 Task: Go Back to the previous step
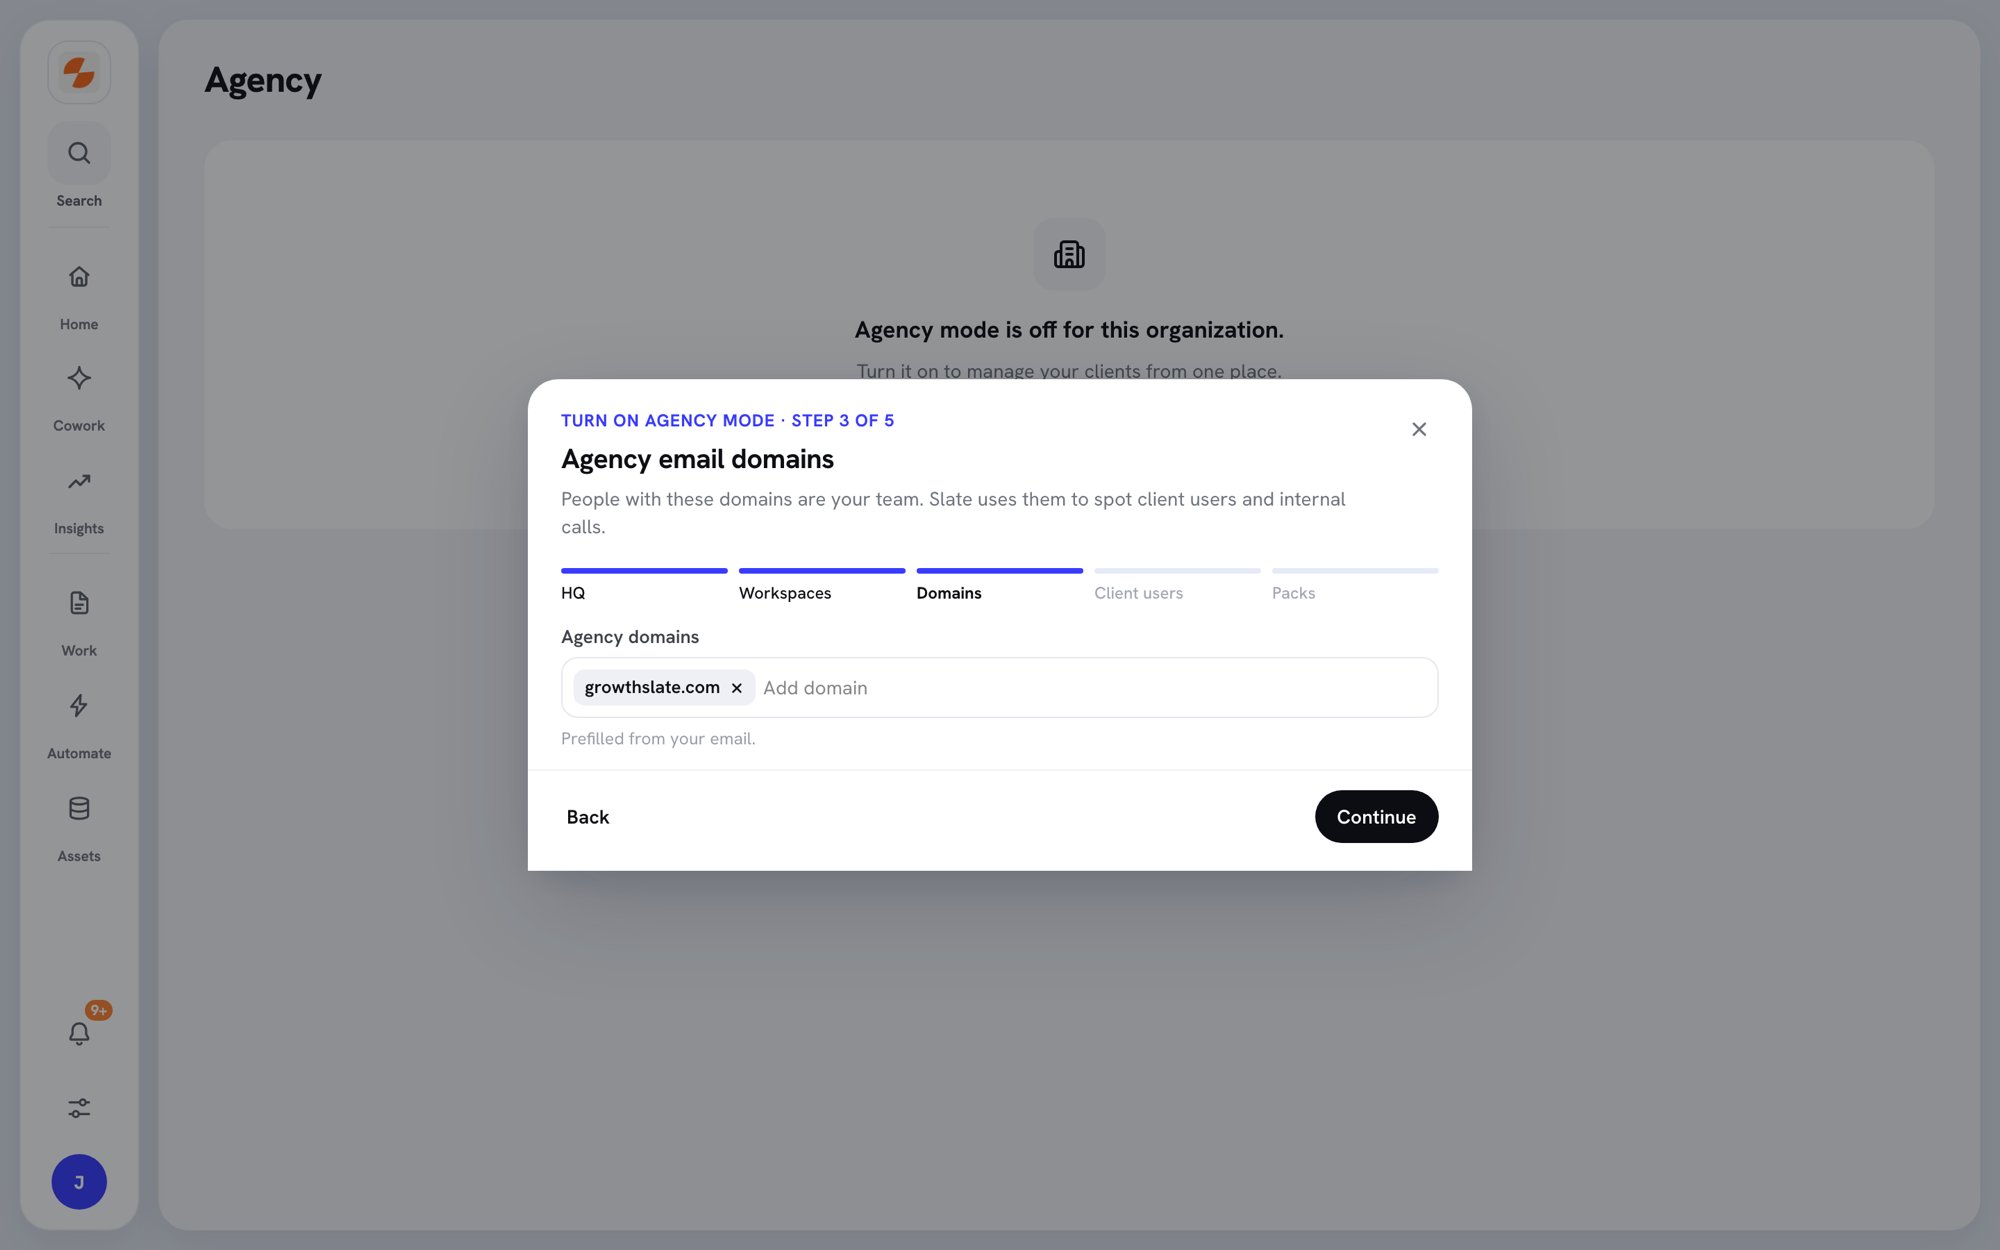[x=588, y=817]
